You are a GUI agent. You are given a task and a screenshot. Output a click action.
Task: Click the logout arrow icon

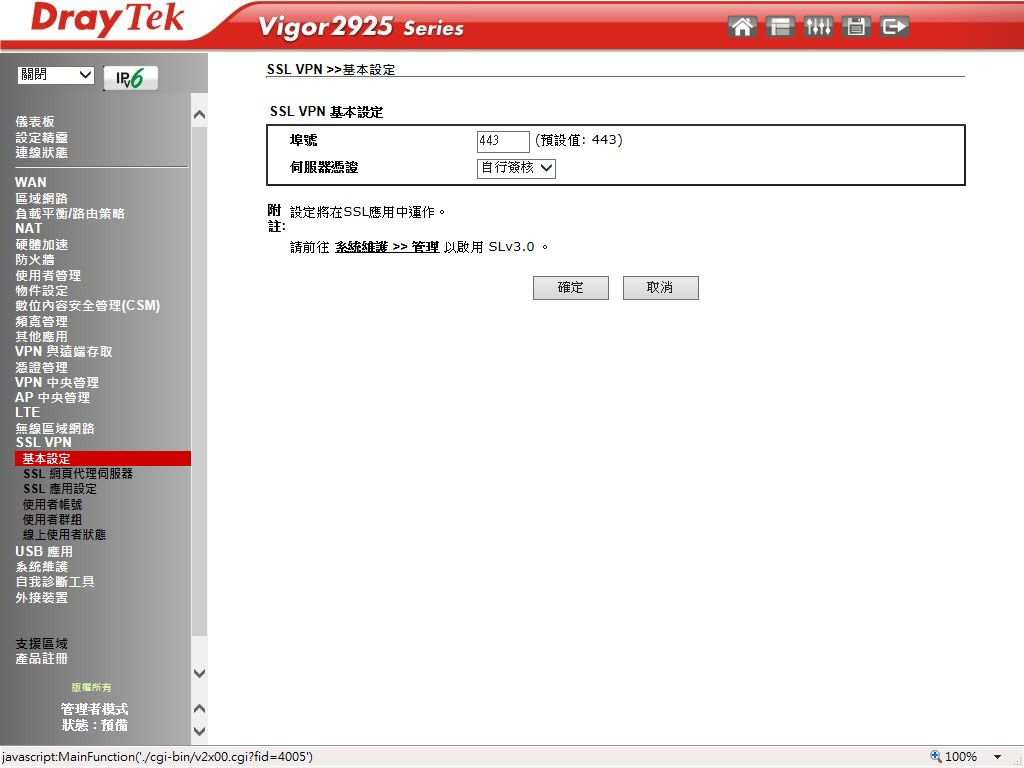[894, 27]
